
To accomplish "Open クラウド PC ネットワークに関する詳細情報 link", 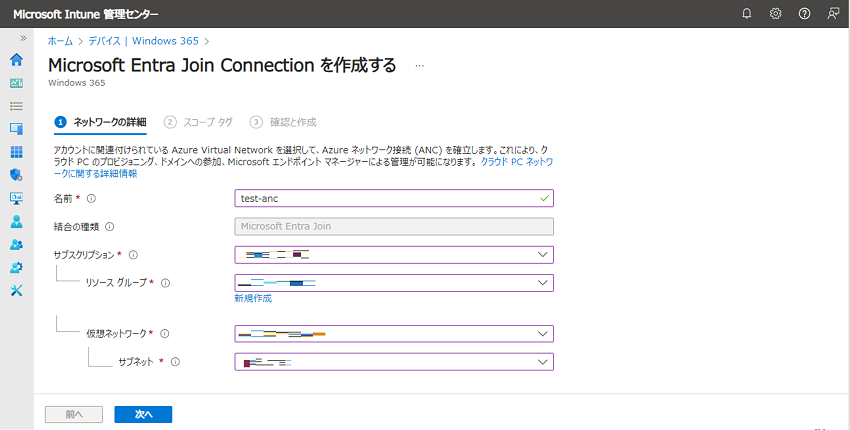I will 517,162.
